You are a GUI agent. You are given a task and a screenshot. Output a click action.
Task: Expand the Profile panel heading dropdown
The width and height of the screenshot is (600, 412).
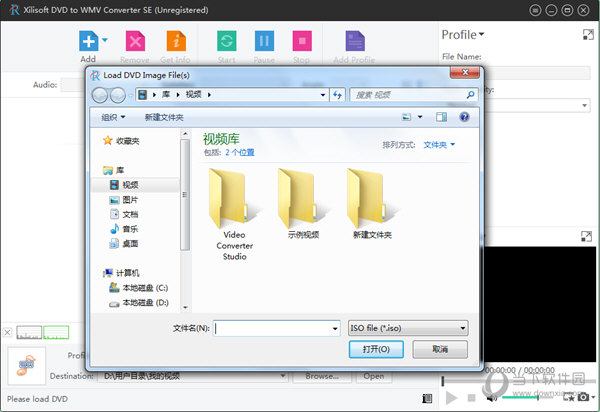(x=481, y=34)
